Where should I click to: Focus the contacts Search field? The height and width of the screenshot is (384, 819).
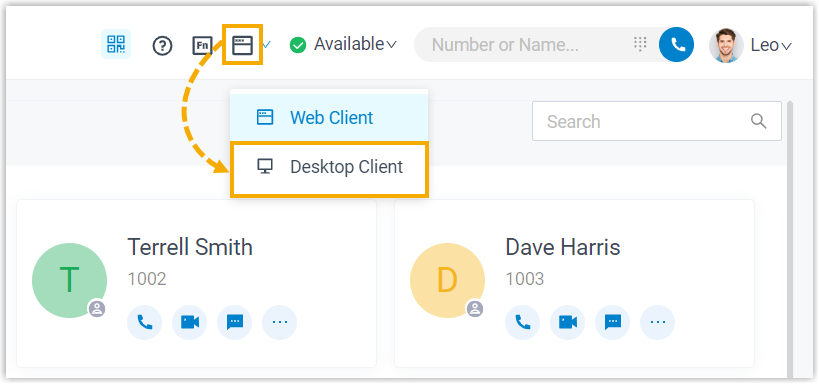(657, 121)
